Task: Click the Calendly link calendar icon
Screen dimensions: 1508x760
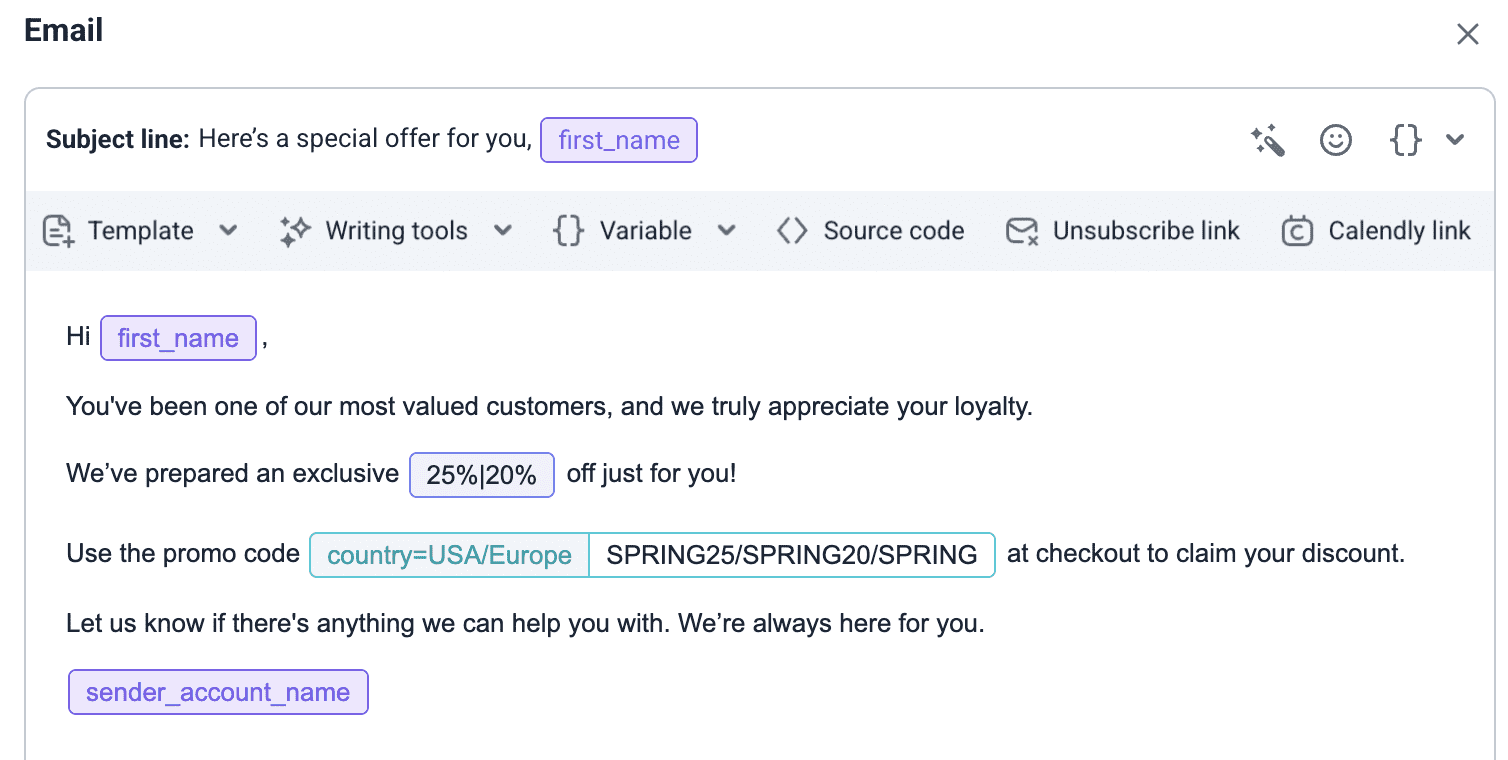Action: point(1297,231)
